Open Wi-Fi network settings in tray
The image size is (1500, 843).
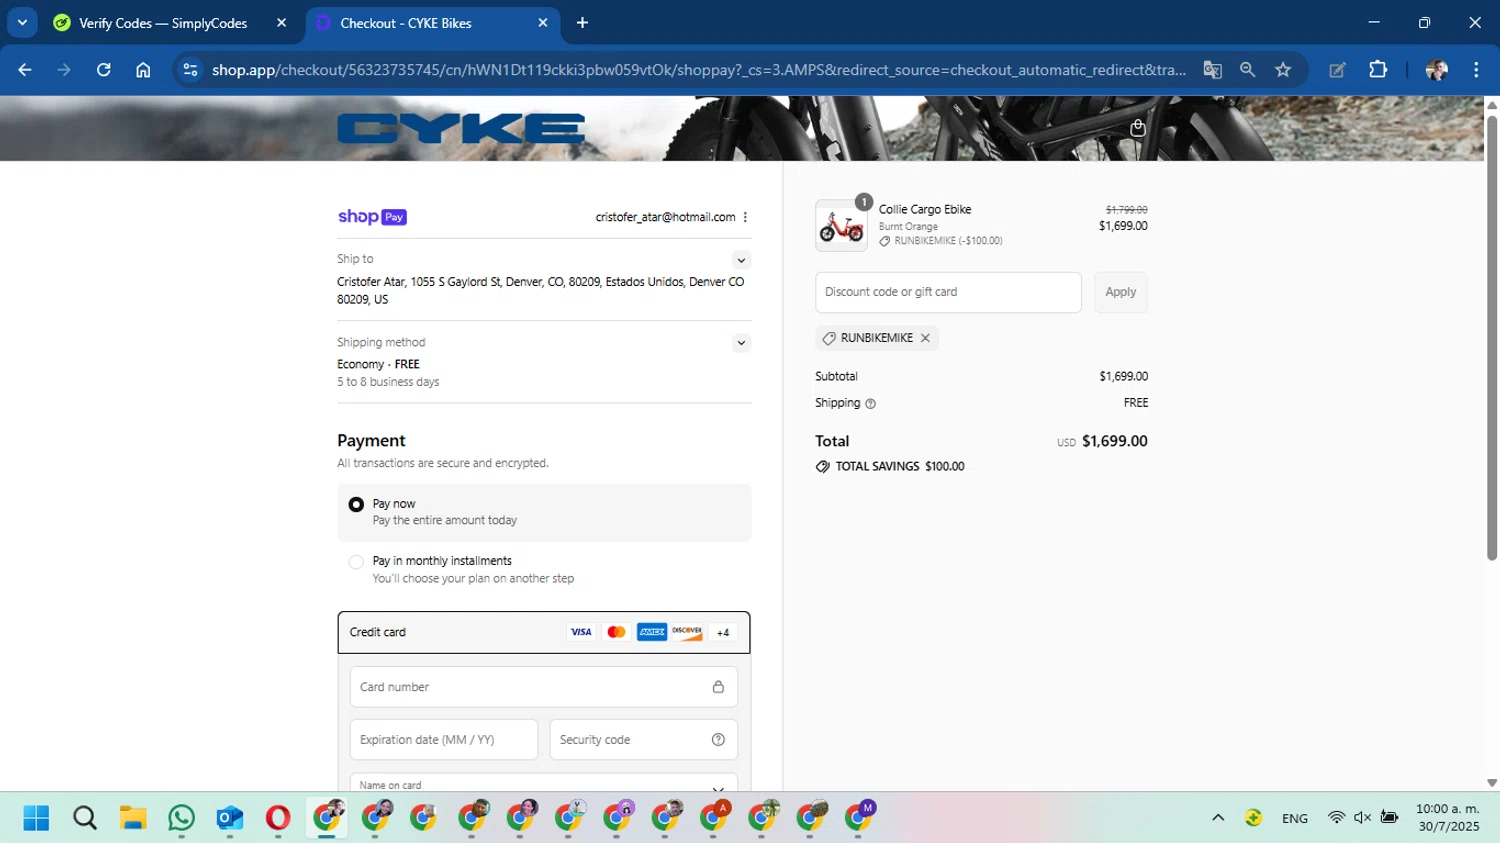click(1336, 818)
